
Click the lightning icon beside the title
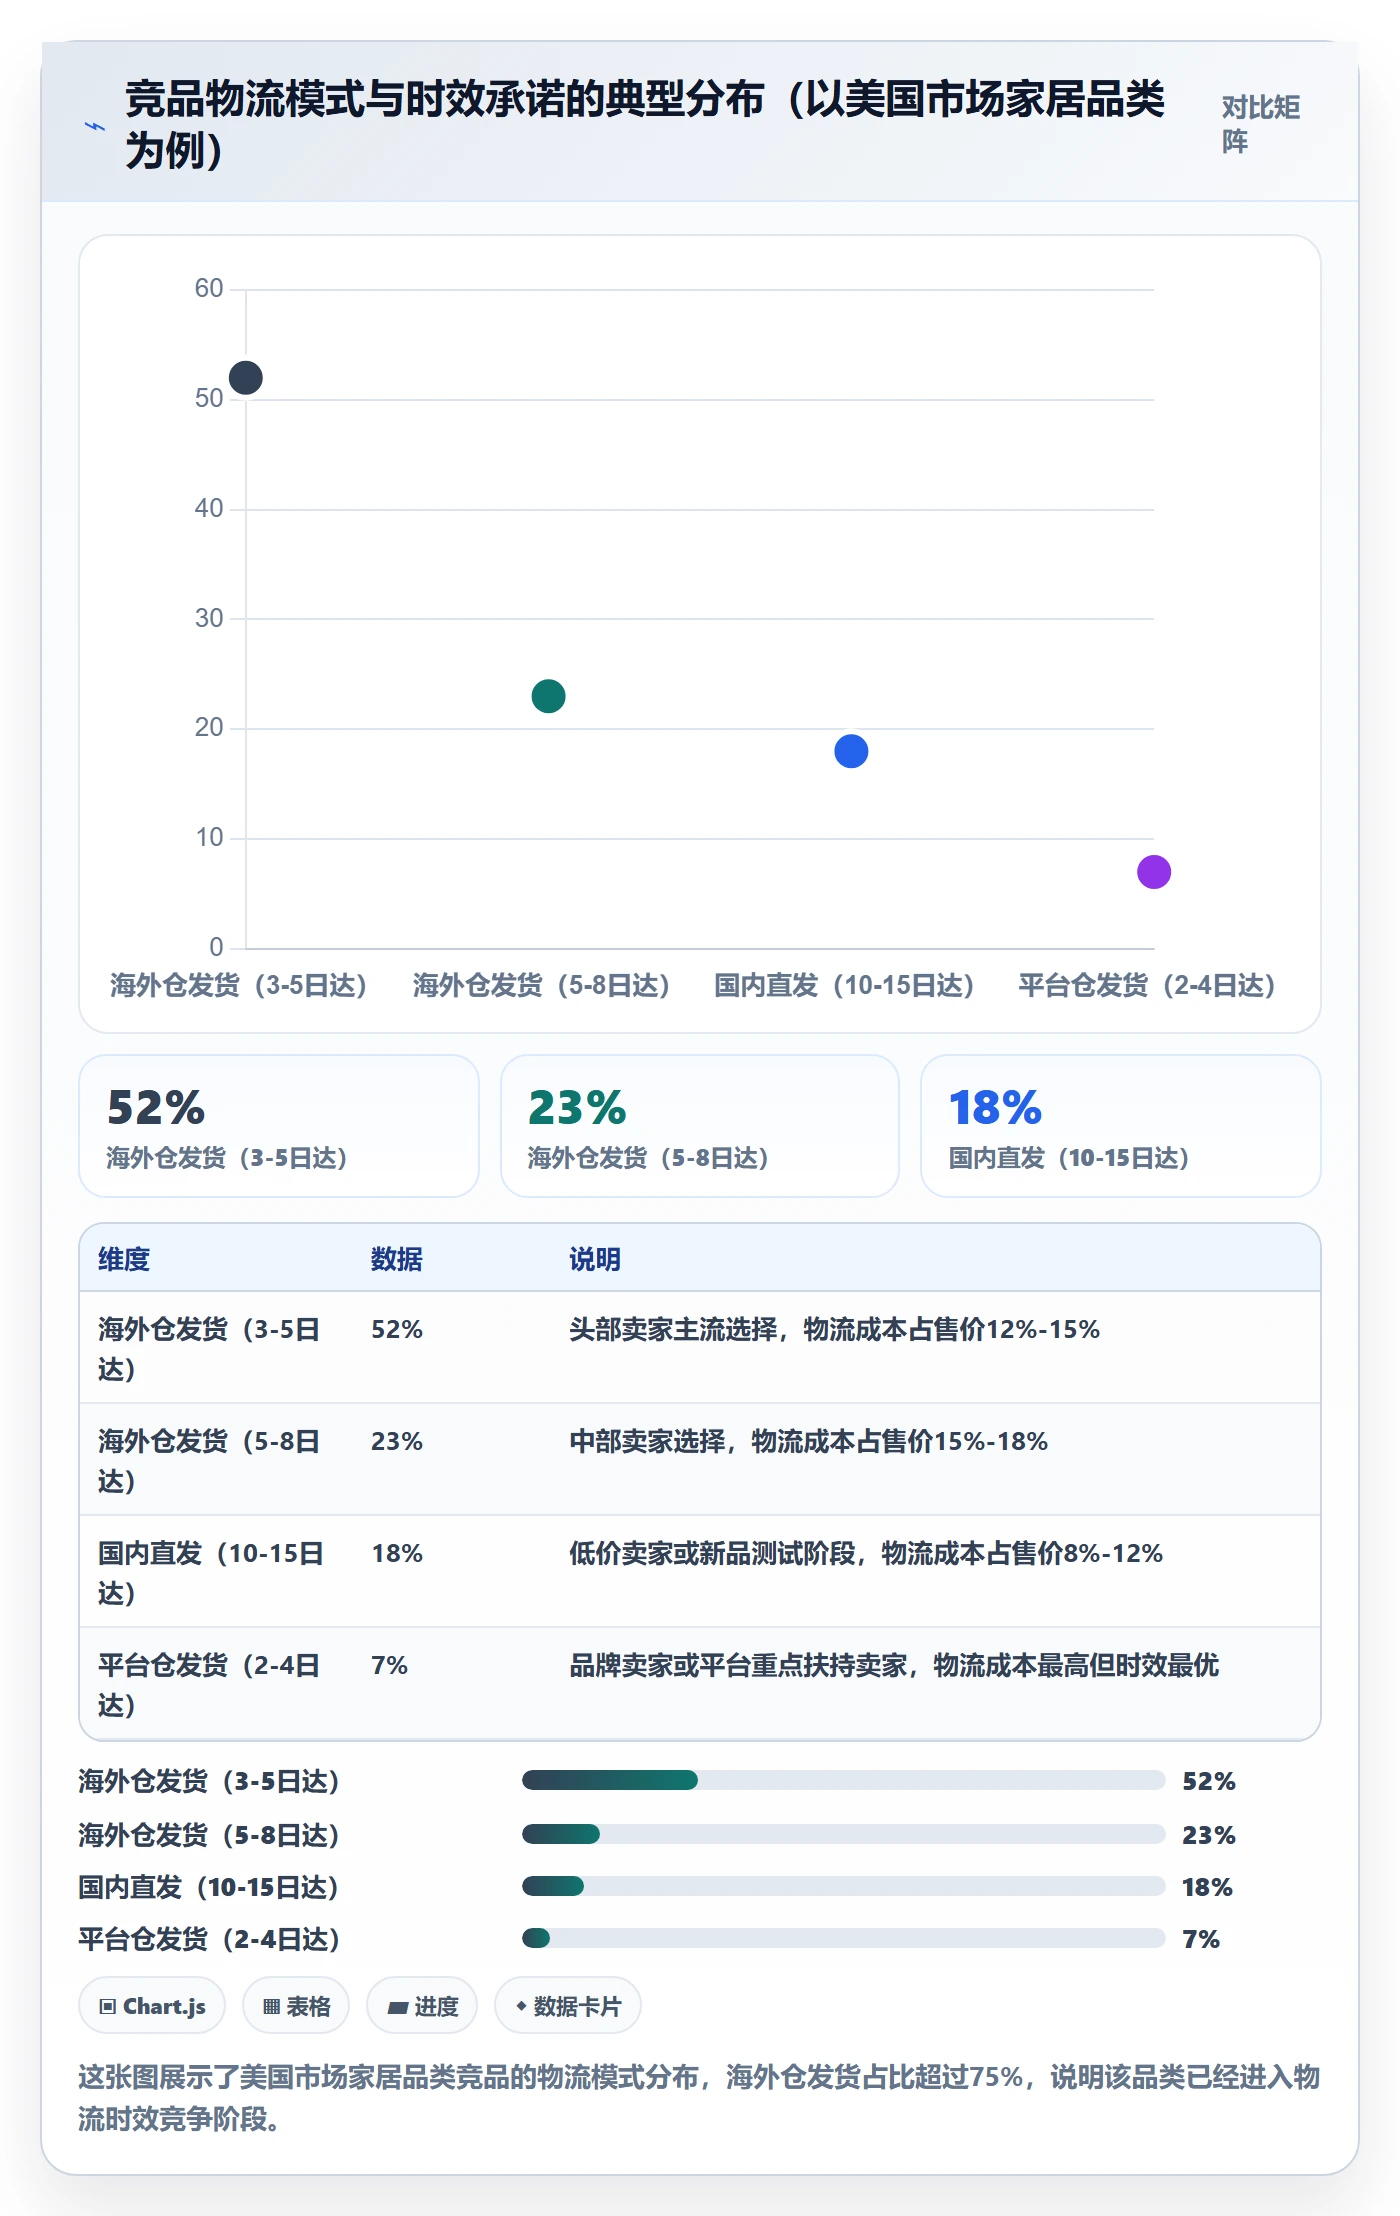95,126
